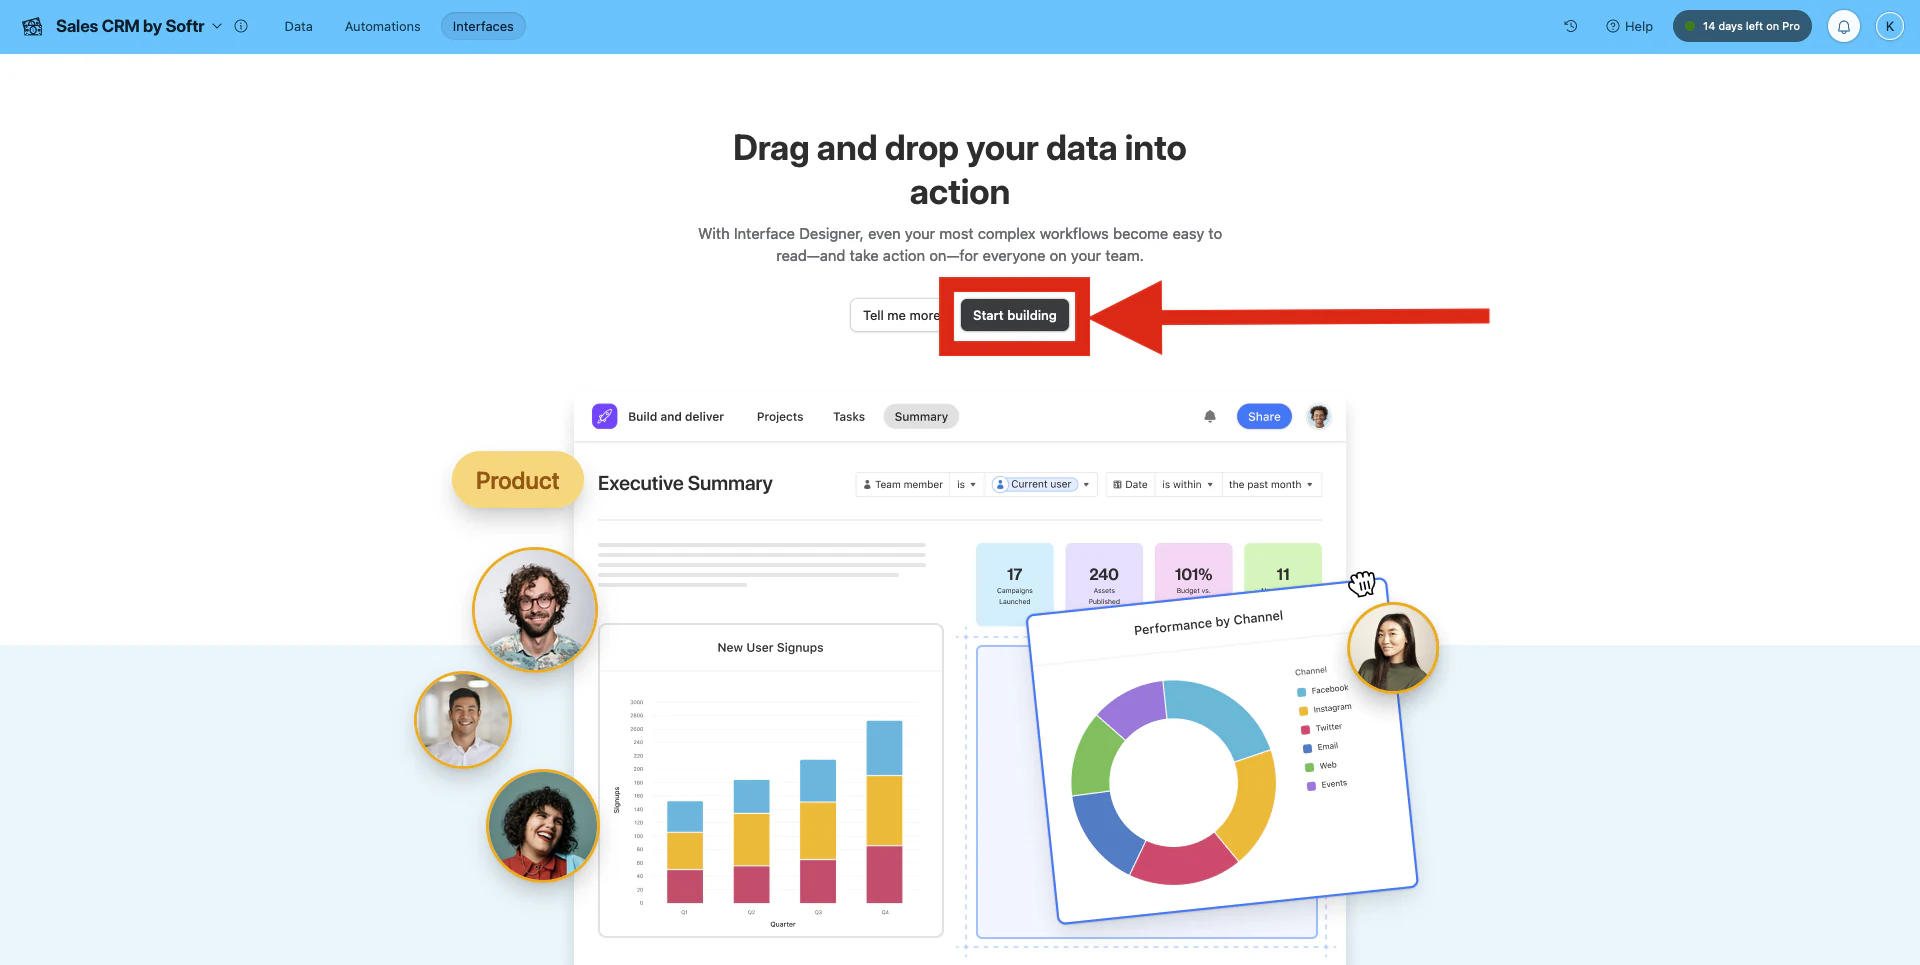Switch to the Data tab
The image size is (1920, 965).
pyautogui.click(x=298, y=27)
